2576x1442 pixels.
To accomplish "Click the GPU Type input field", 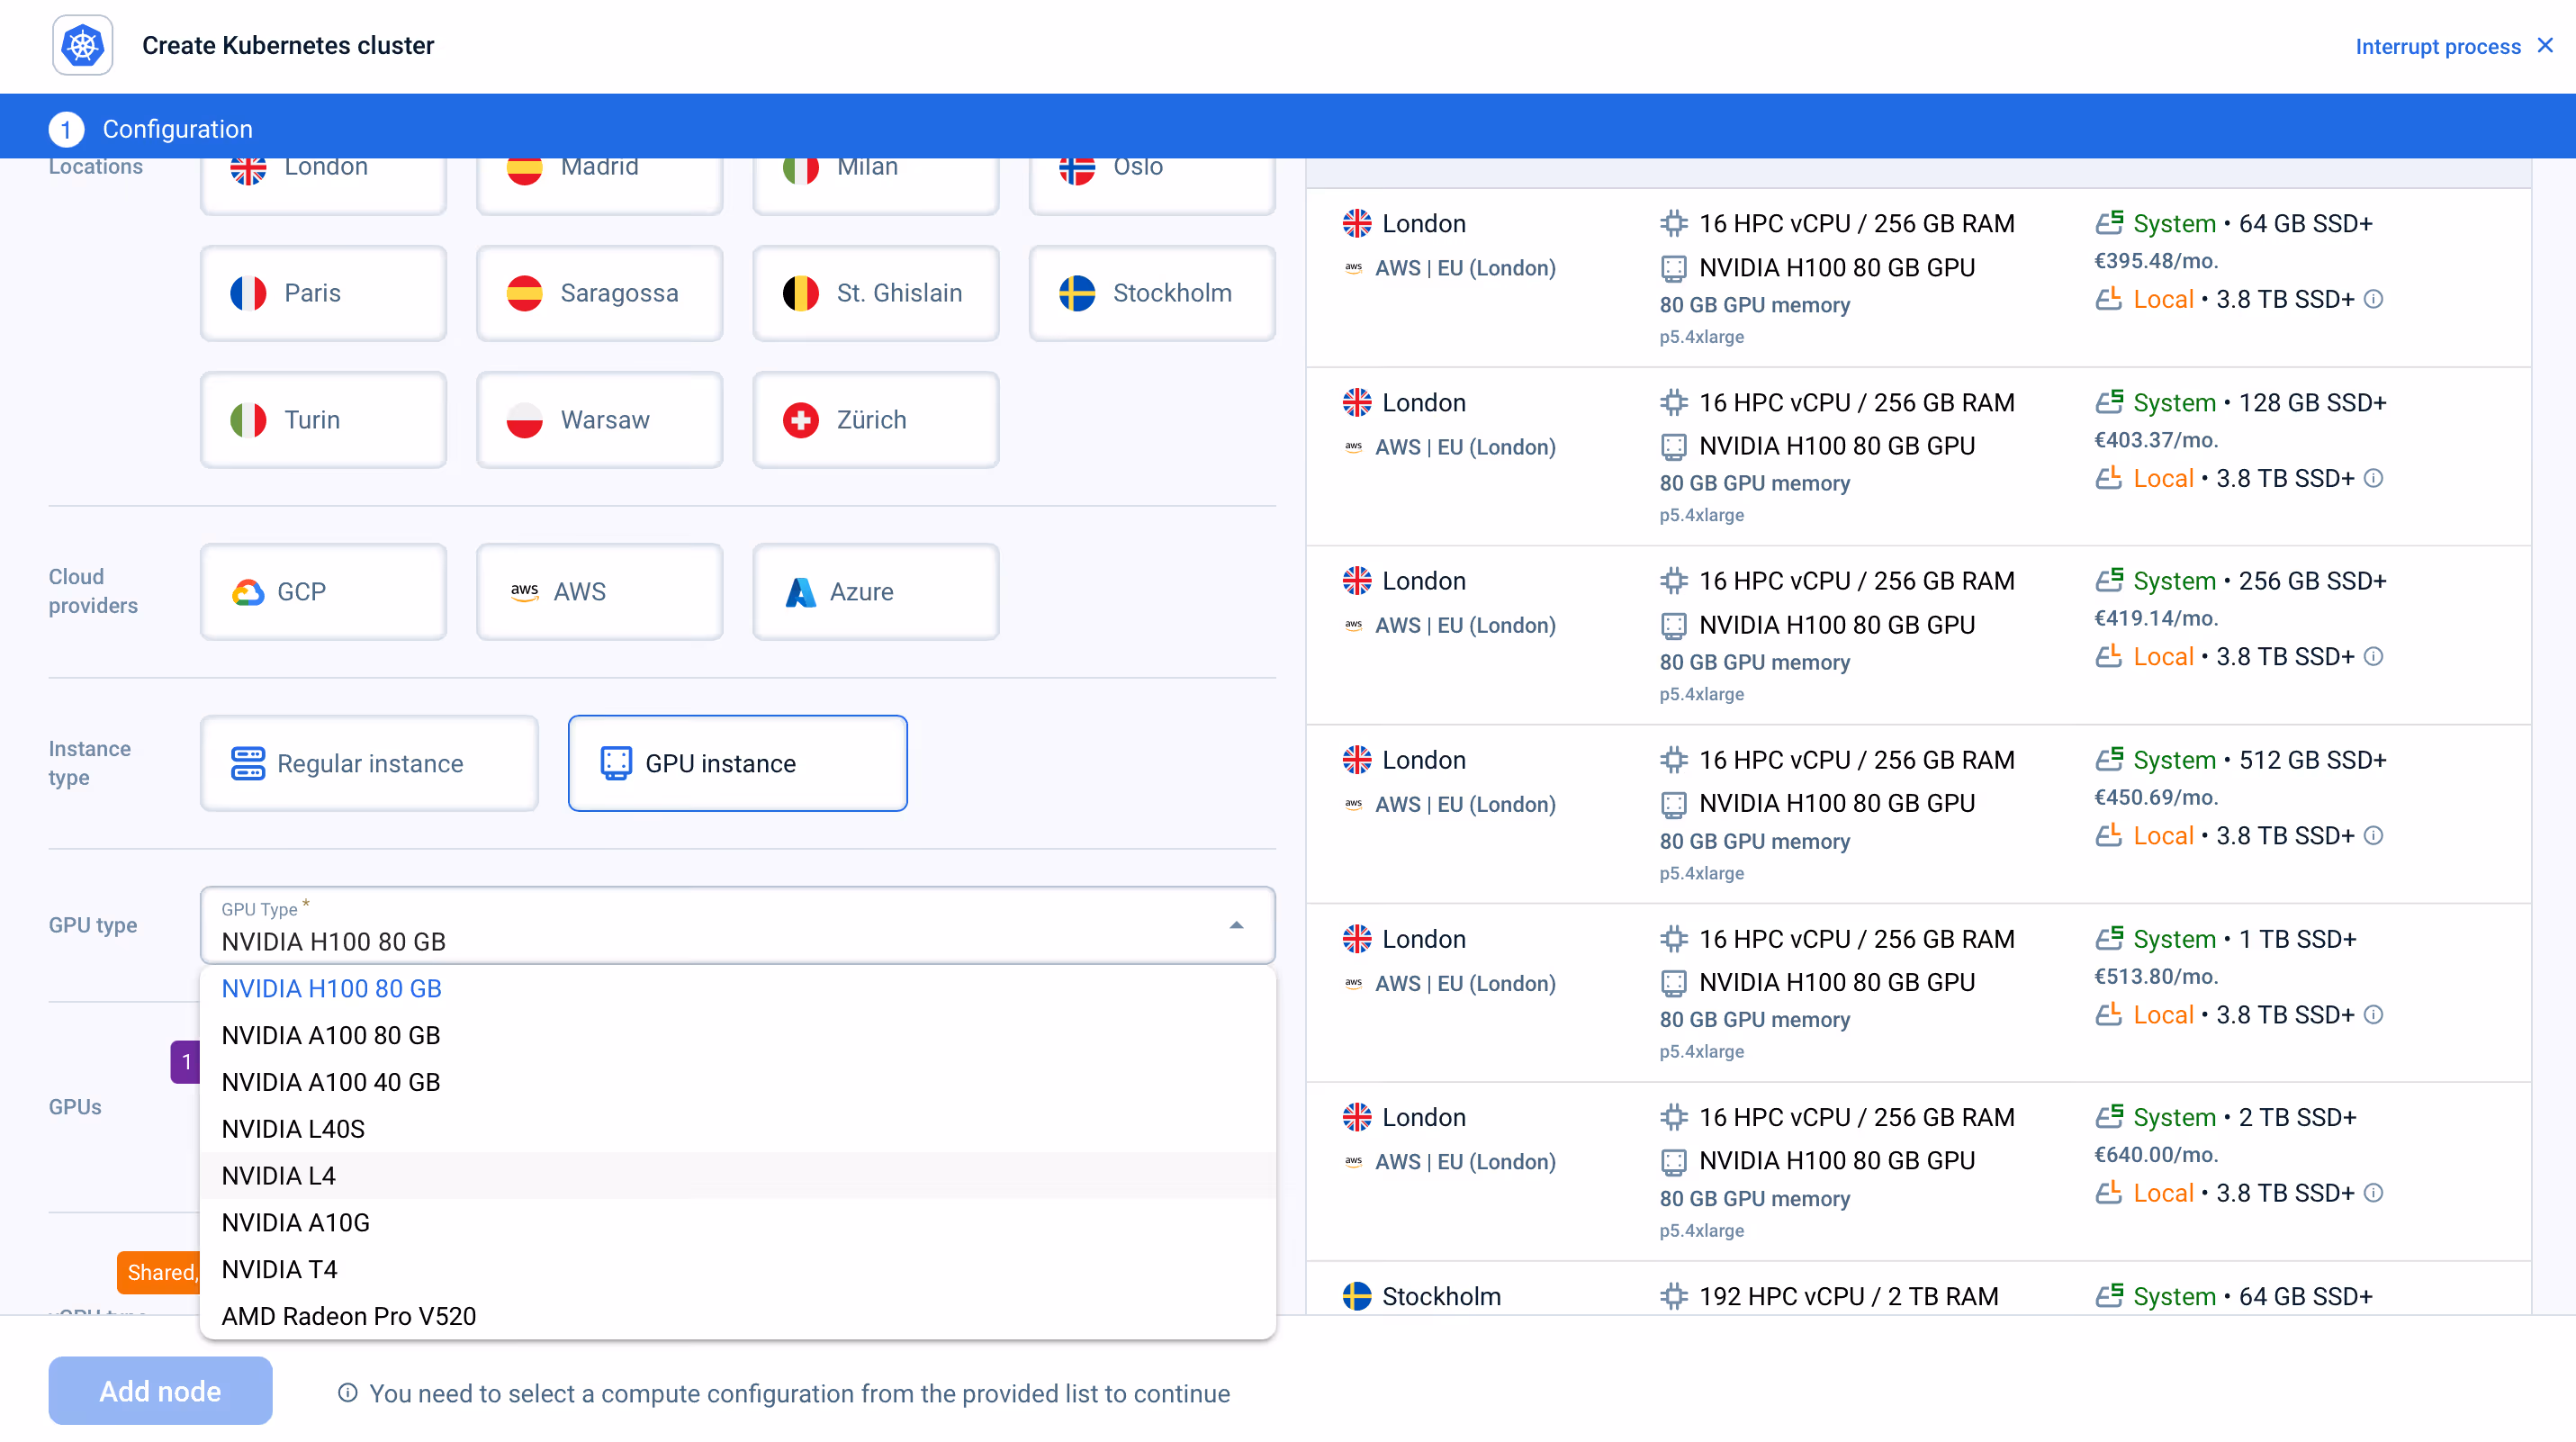I will click(x=737, y=925).
